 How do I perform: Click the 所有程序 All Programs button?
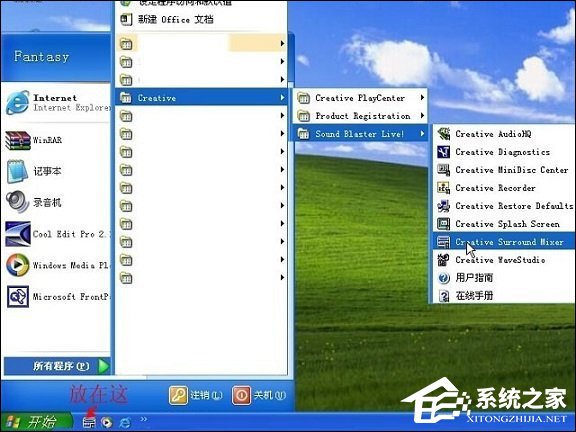[x=57, y=366]
